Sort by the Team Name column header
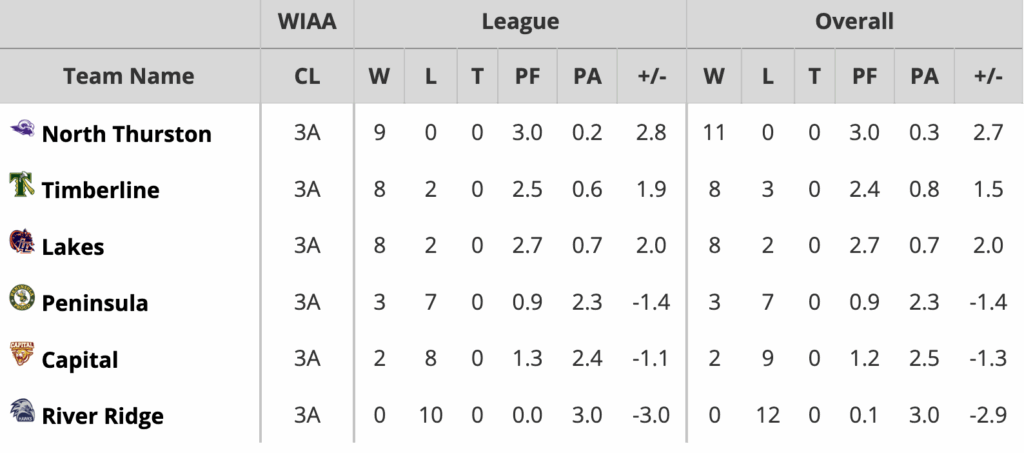Screen dimensions: 1024x453 (x=129, y=76)
